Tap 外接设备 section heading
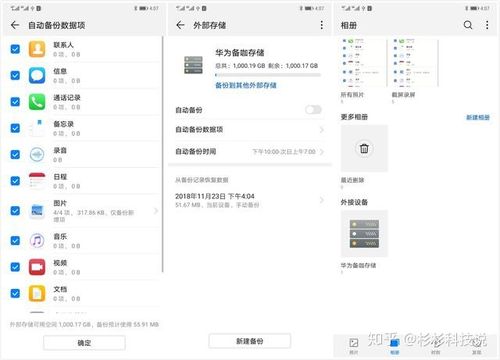This screenshot has width=500, height=360. (x=354, y=202)
